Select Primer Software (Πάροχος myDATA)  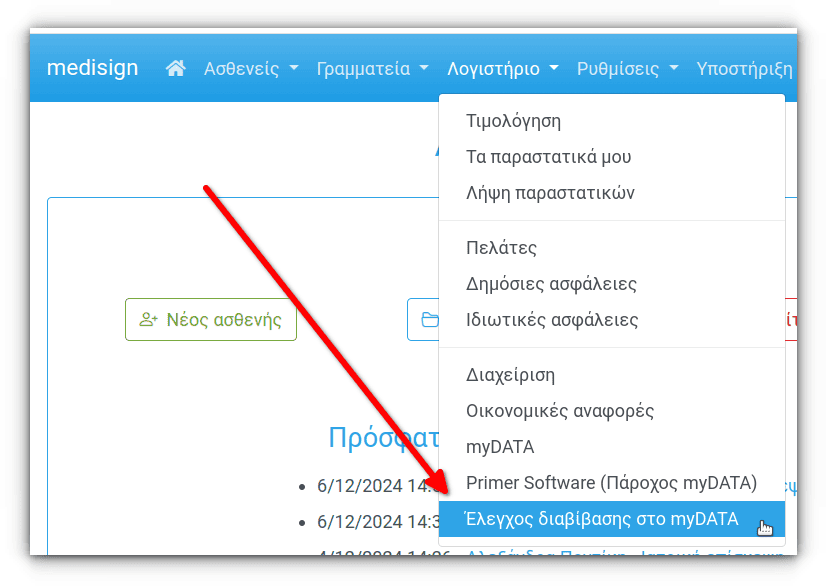pyautogui.click(x=612, y=483)
